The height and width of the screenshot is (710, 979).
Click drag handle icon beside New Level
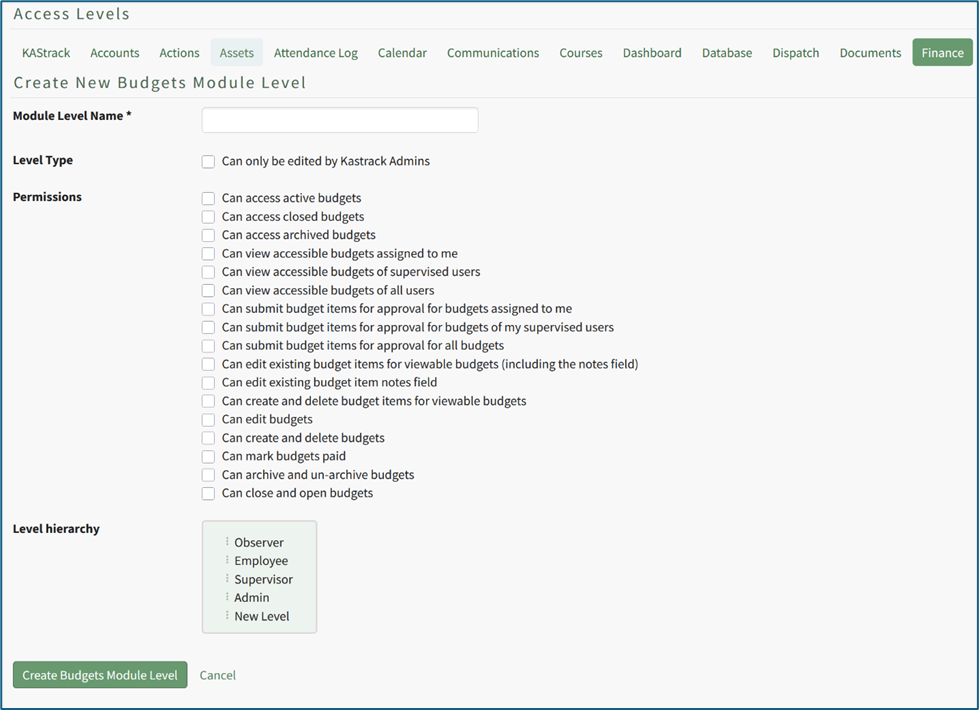[x=227, y=616]
